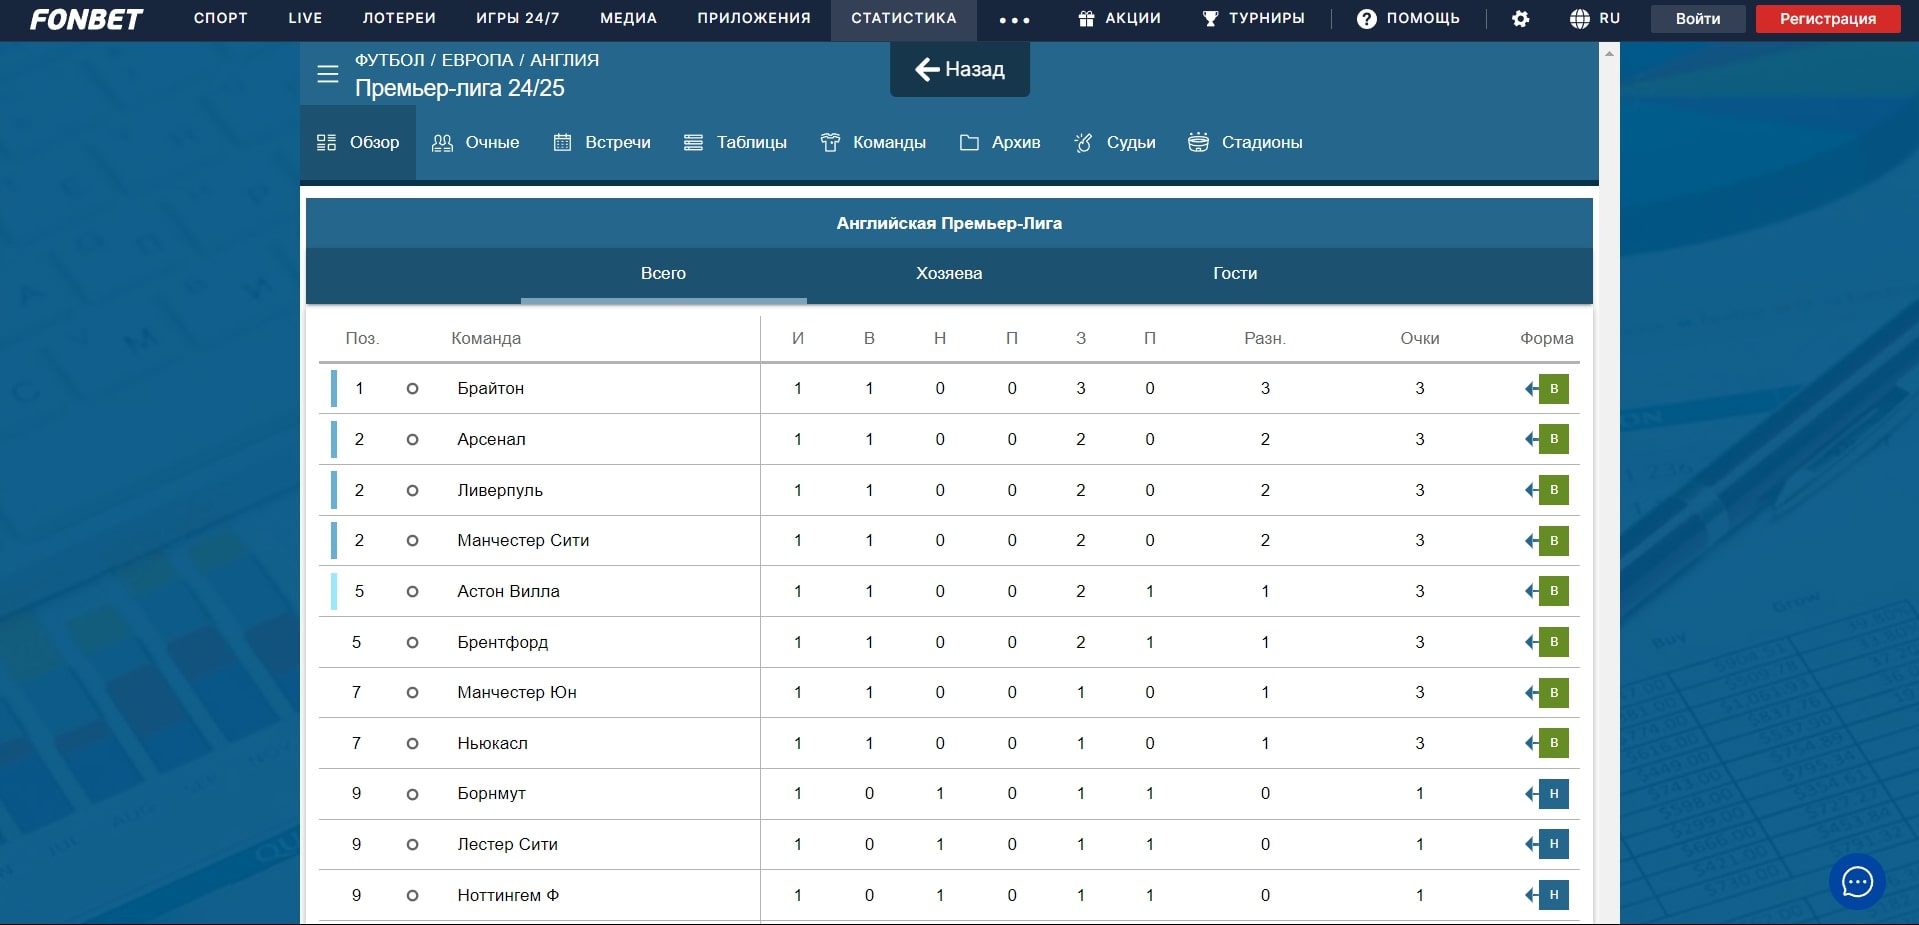Open the Лестер Сити team link
1919x925 pixels.
click(x=507, y=844)
